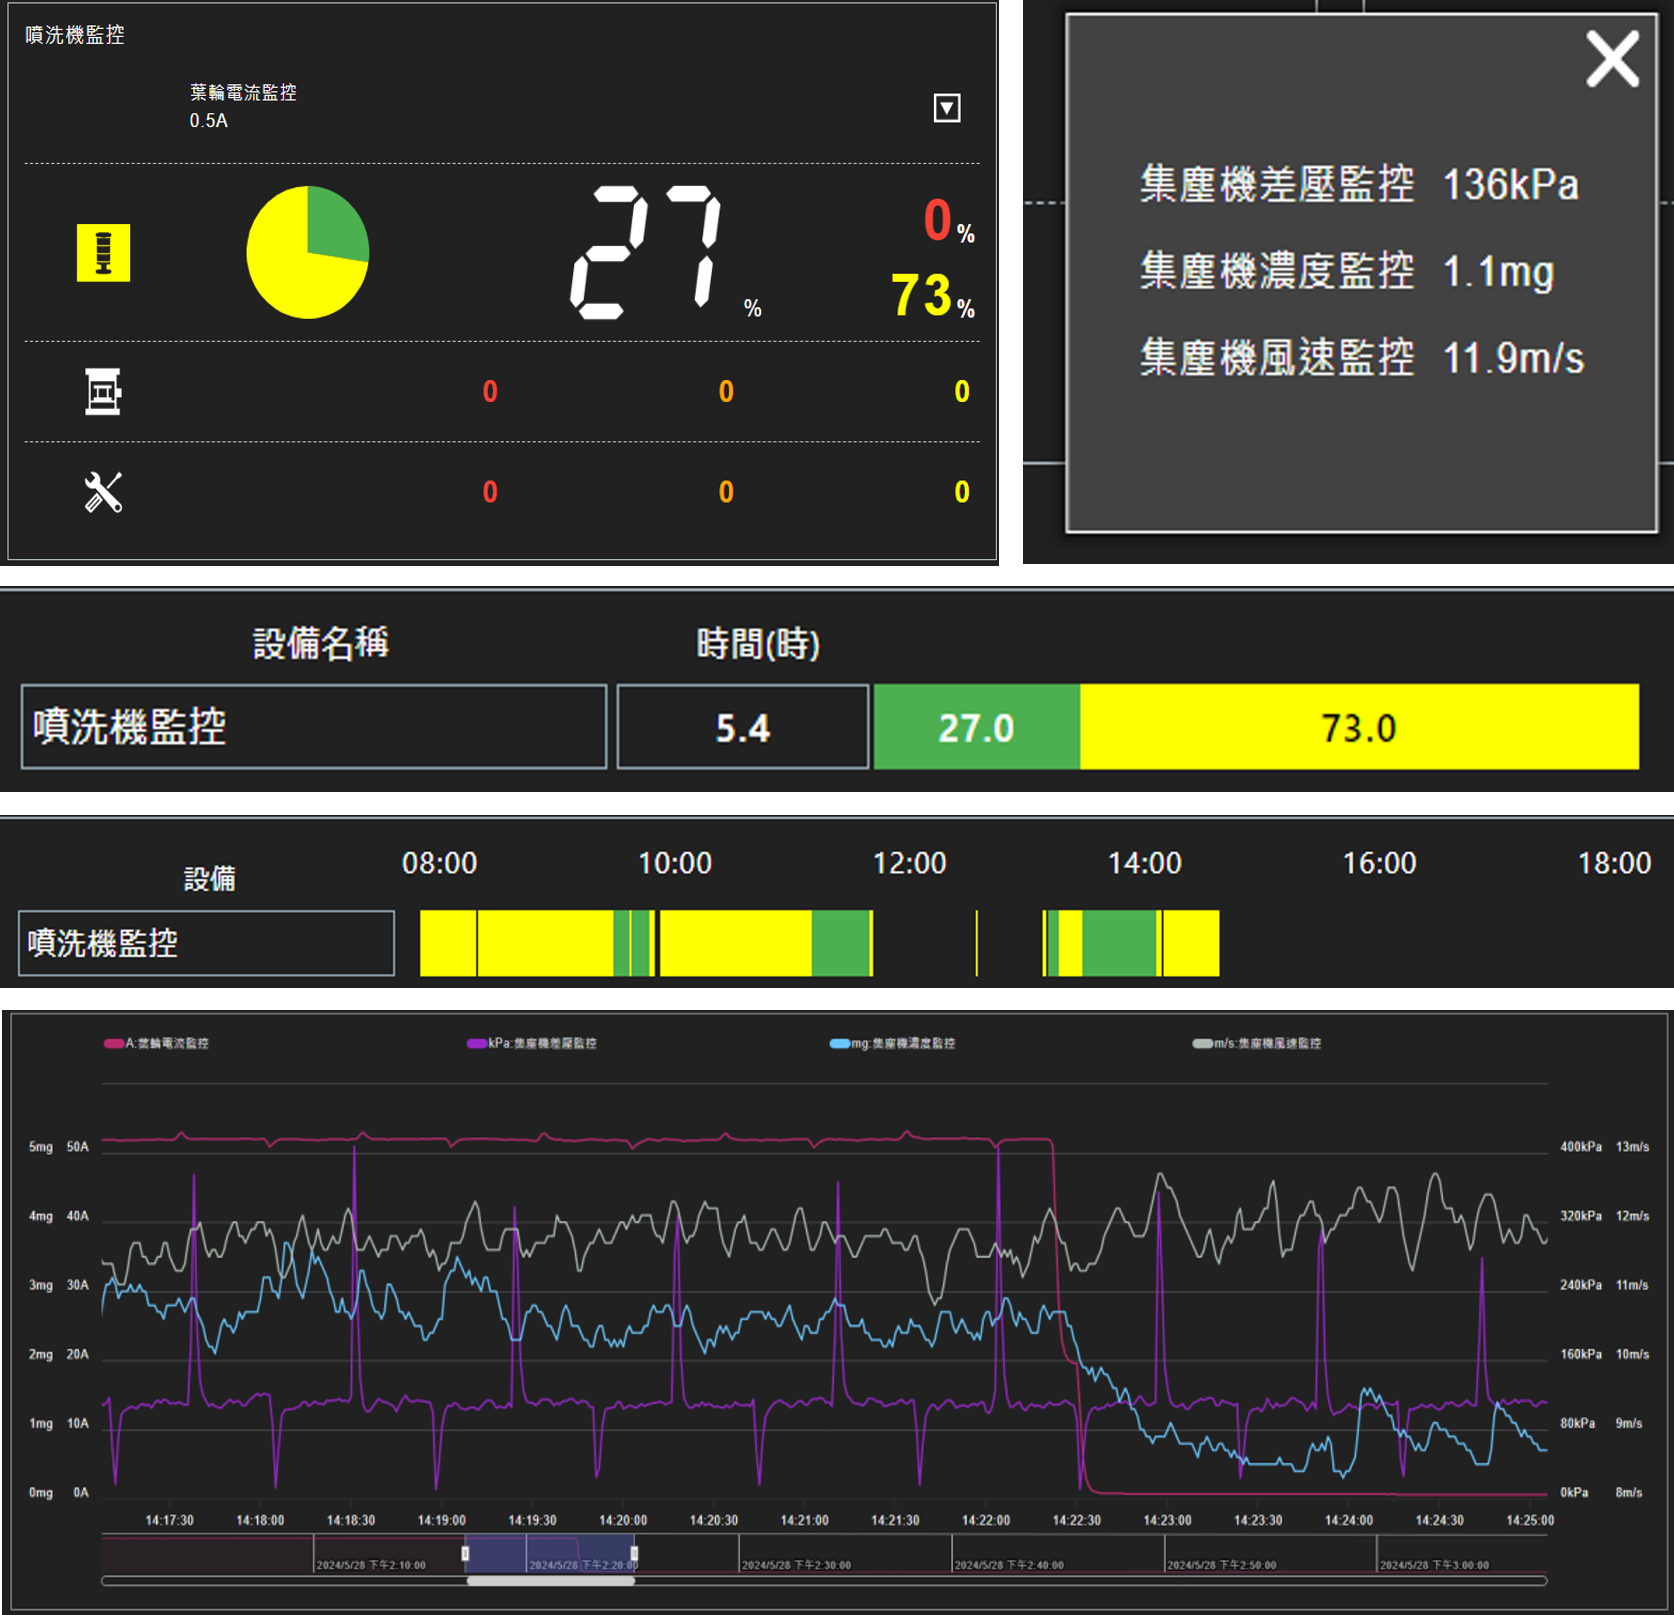Screen dimensions: 1674x1615
Task: Click the yellow 73.0 idle bar segment
Action: point(1358,727)
